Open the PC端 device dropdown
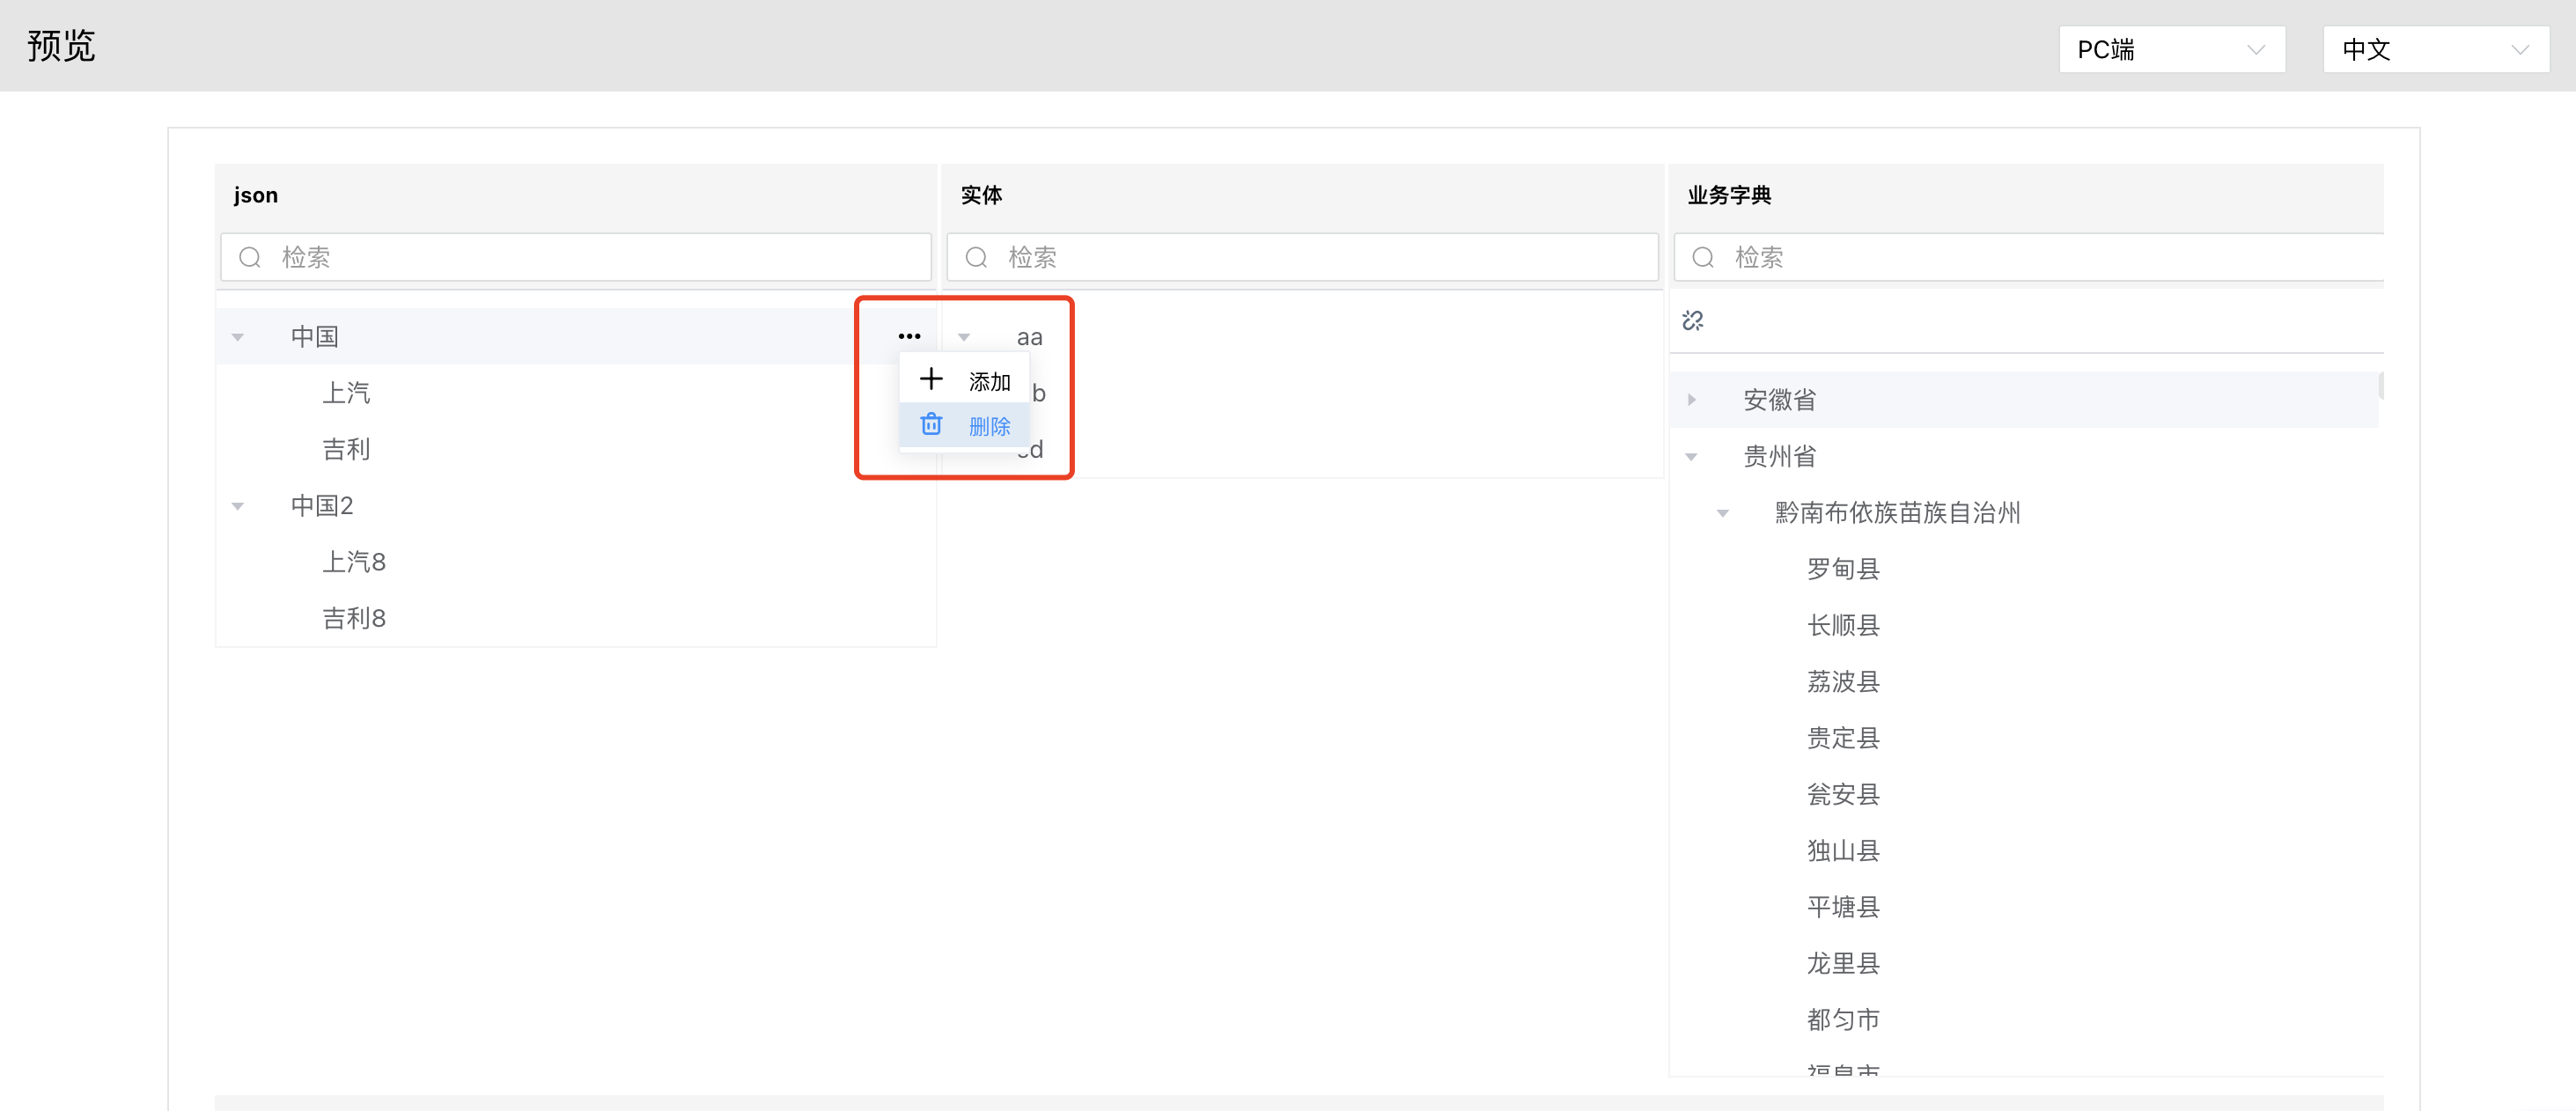Image resolution: width=2576 pixels, height=1111 pixels. click(x=2170, y=49)
